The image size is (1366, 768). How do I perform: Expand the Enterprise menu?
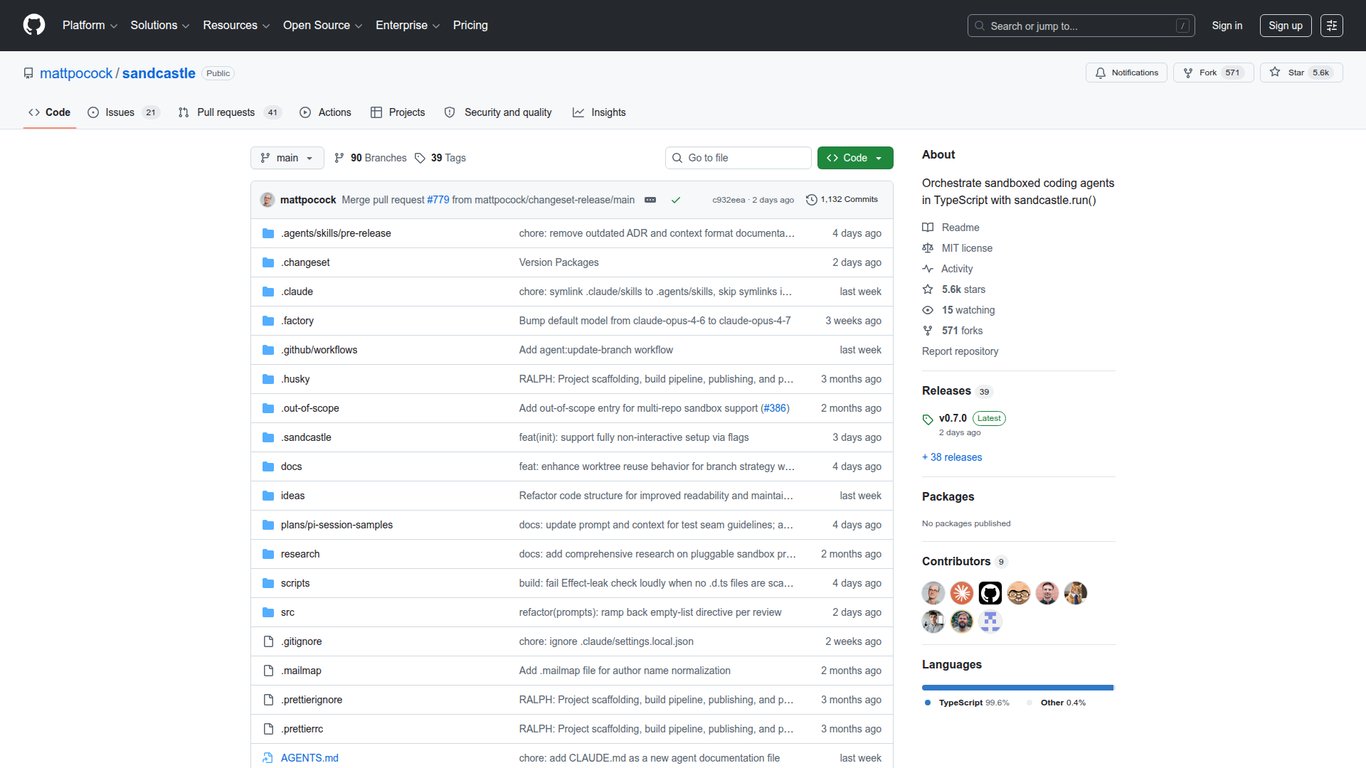tap(407, 26)
